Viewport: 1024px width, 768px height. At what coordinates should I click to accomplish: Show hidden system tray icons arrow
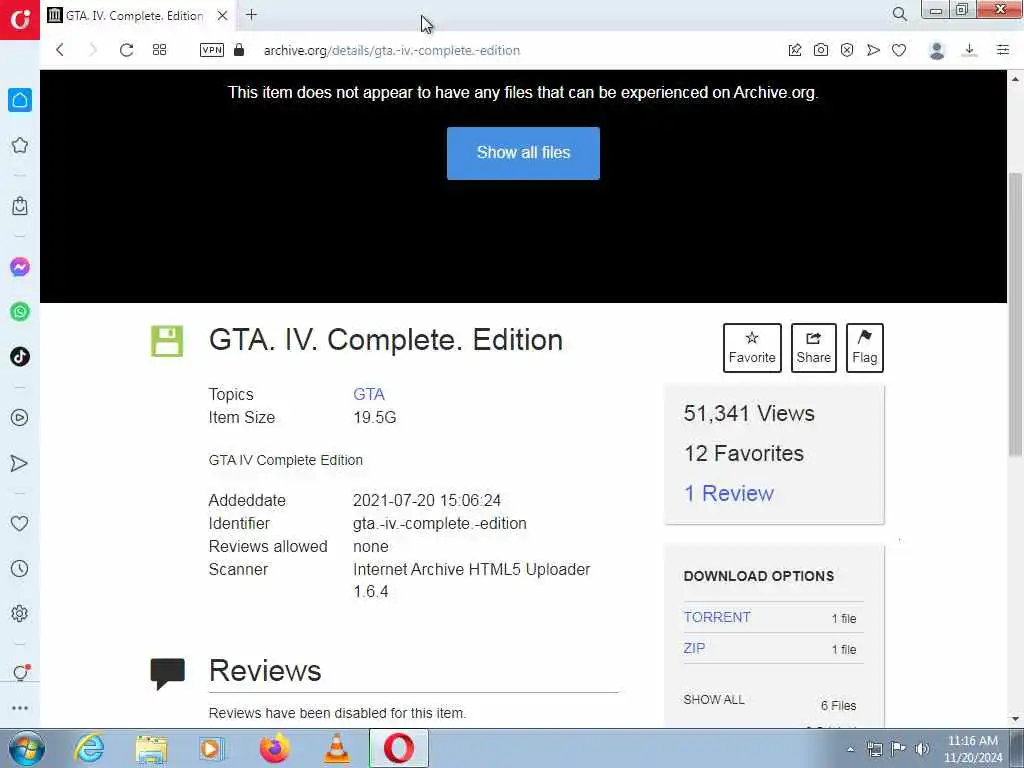[850, 749]
